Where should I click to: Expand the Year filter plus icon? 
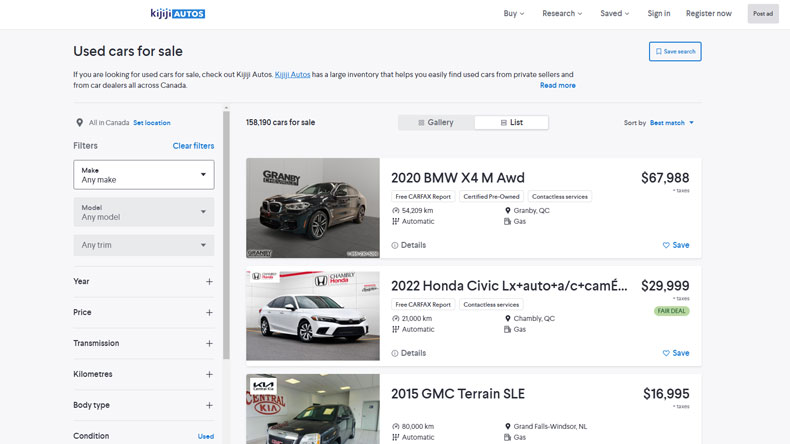point(209,282)
